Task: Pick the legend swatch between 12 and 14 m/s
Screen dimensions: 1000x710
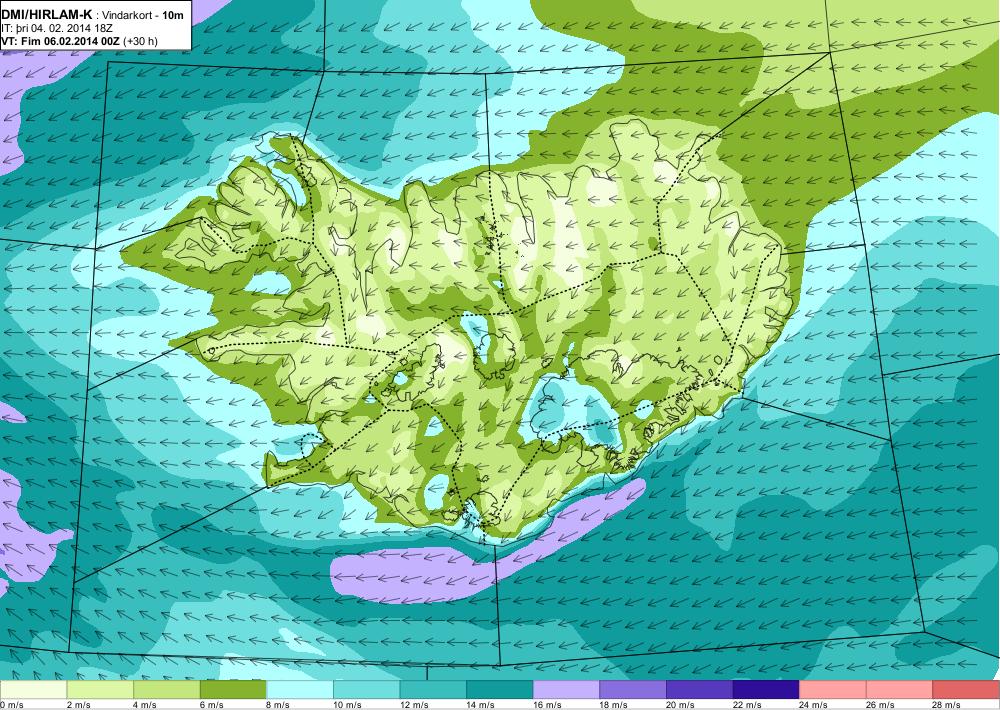Action: [433, 690]
